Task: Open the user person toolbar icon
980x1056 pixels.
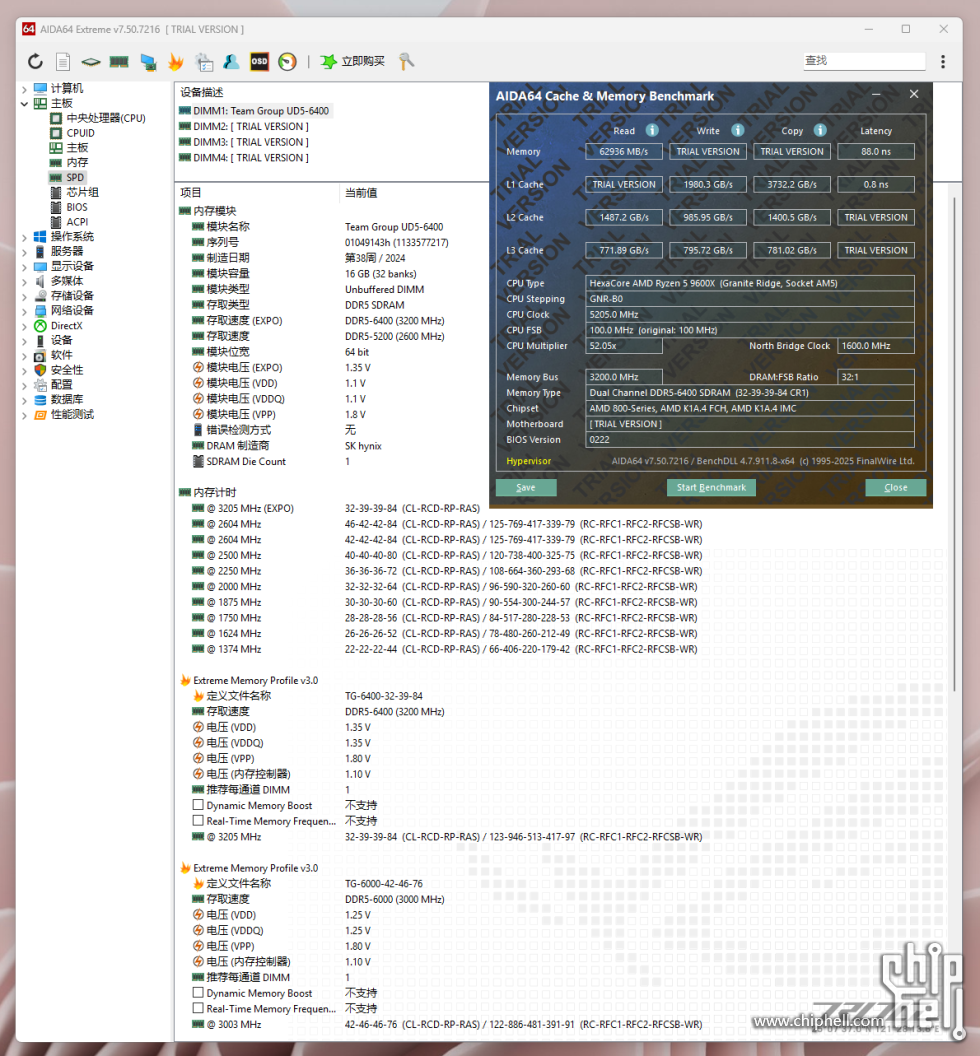Action: pos(231,62)
